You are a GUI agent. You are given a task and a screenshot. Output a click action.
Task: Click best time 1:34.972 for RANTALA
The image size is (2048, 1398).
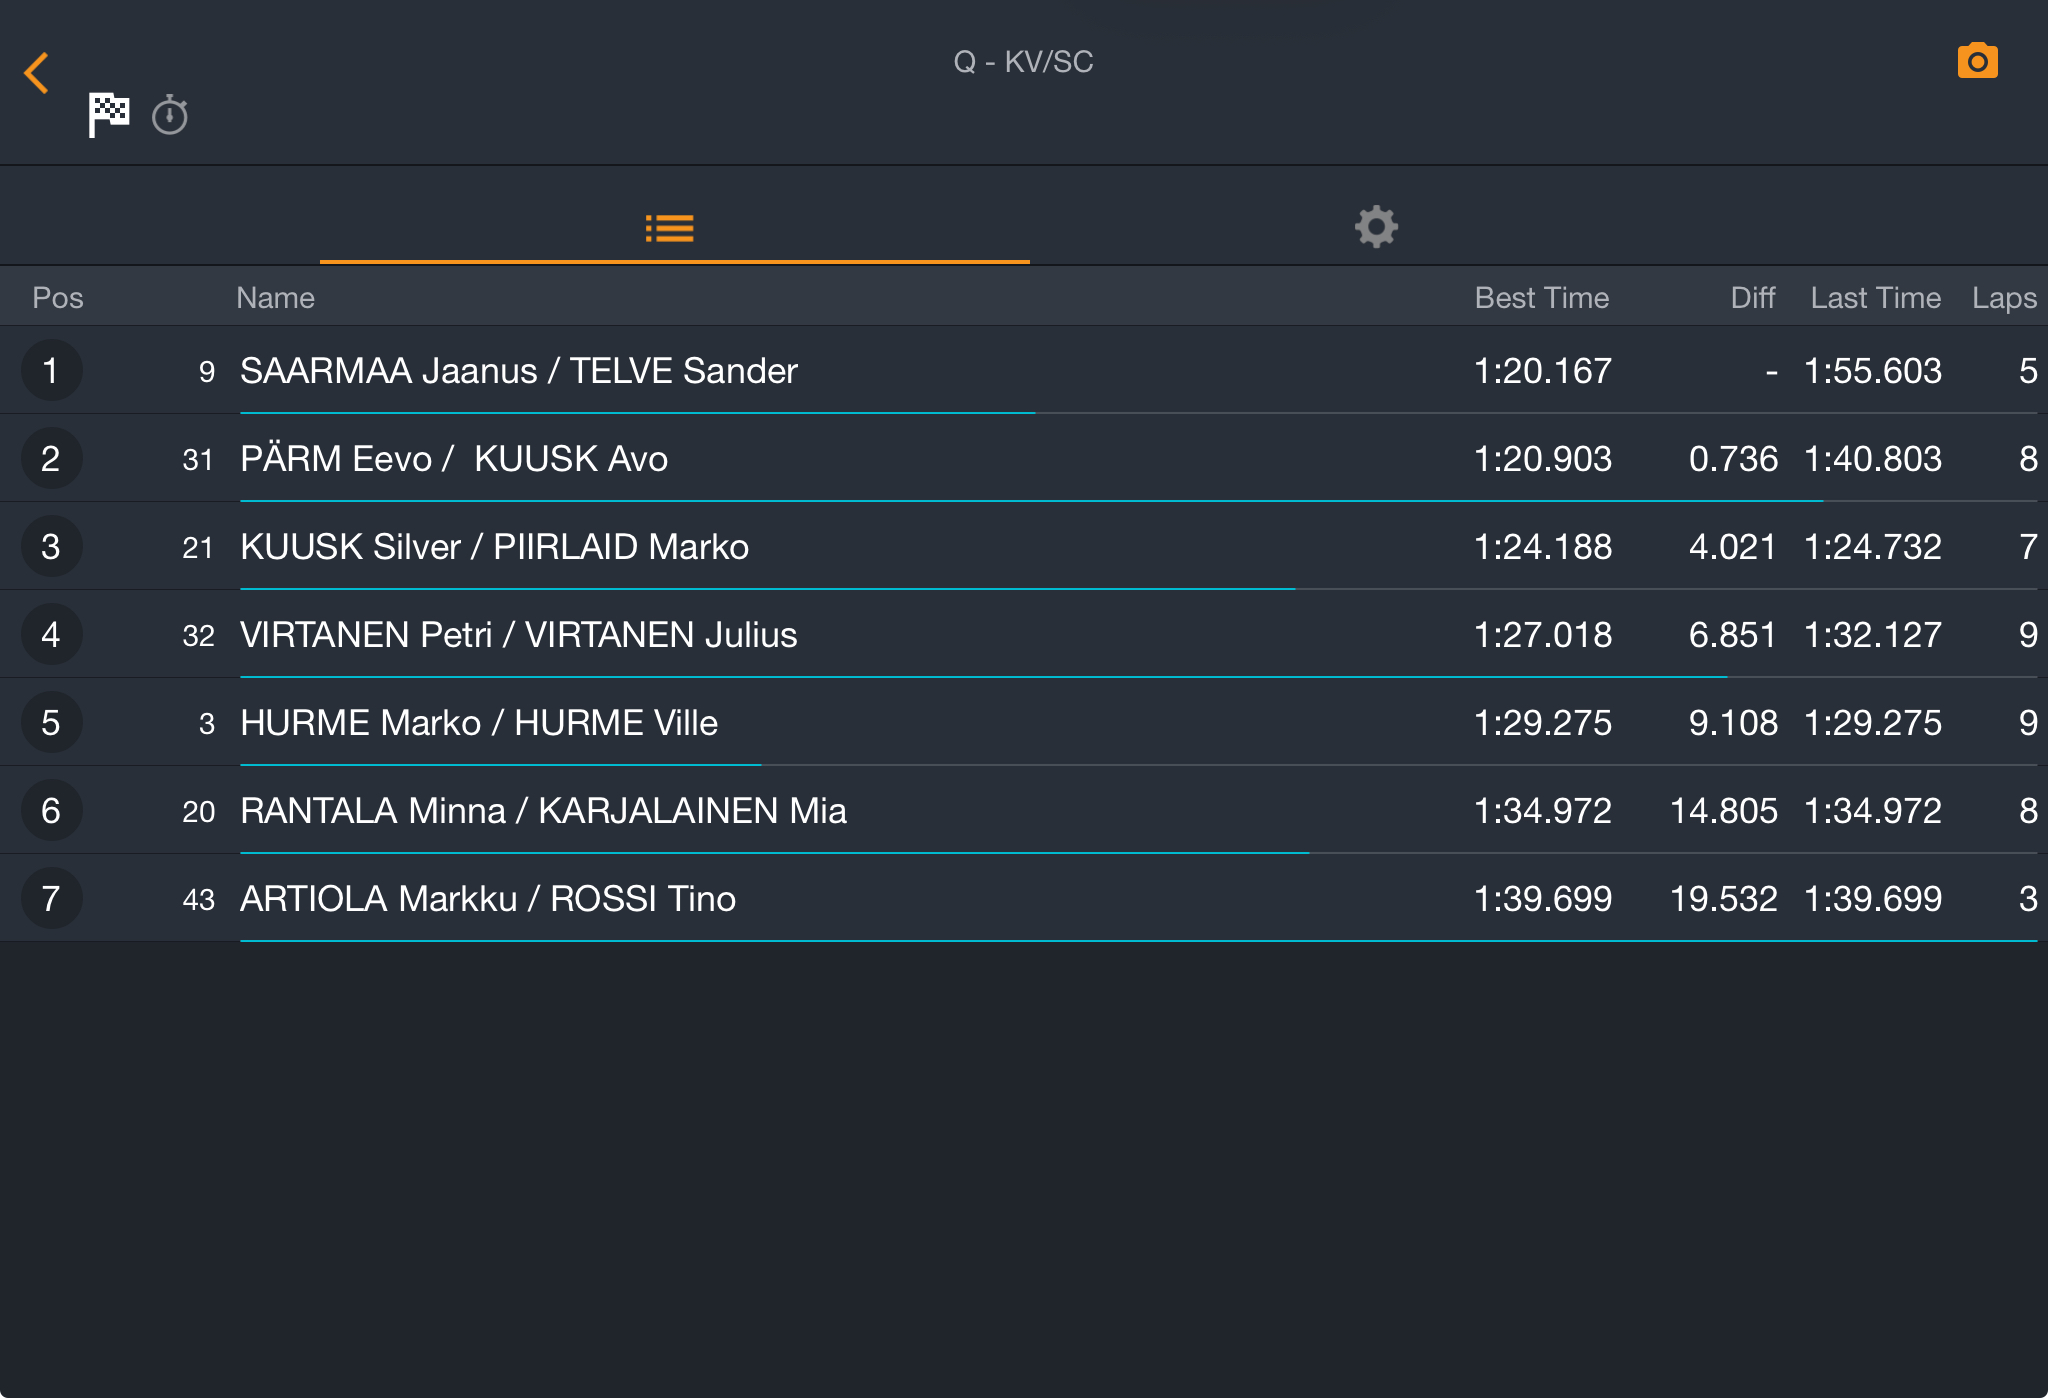1543,811
